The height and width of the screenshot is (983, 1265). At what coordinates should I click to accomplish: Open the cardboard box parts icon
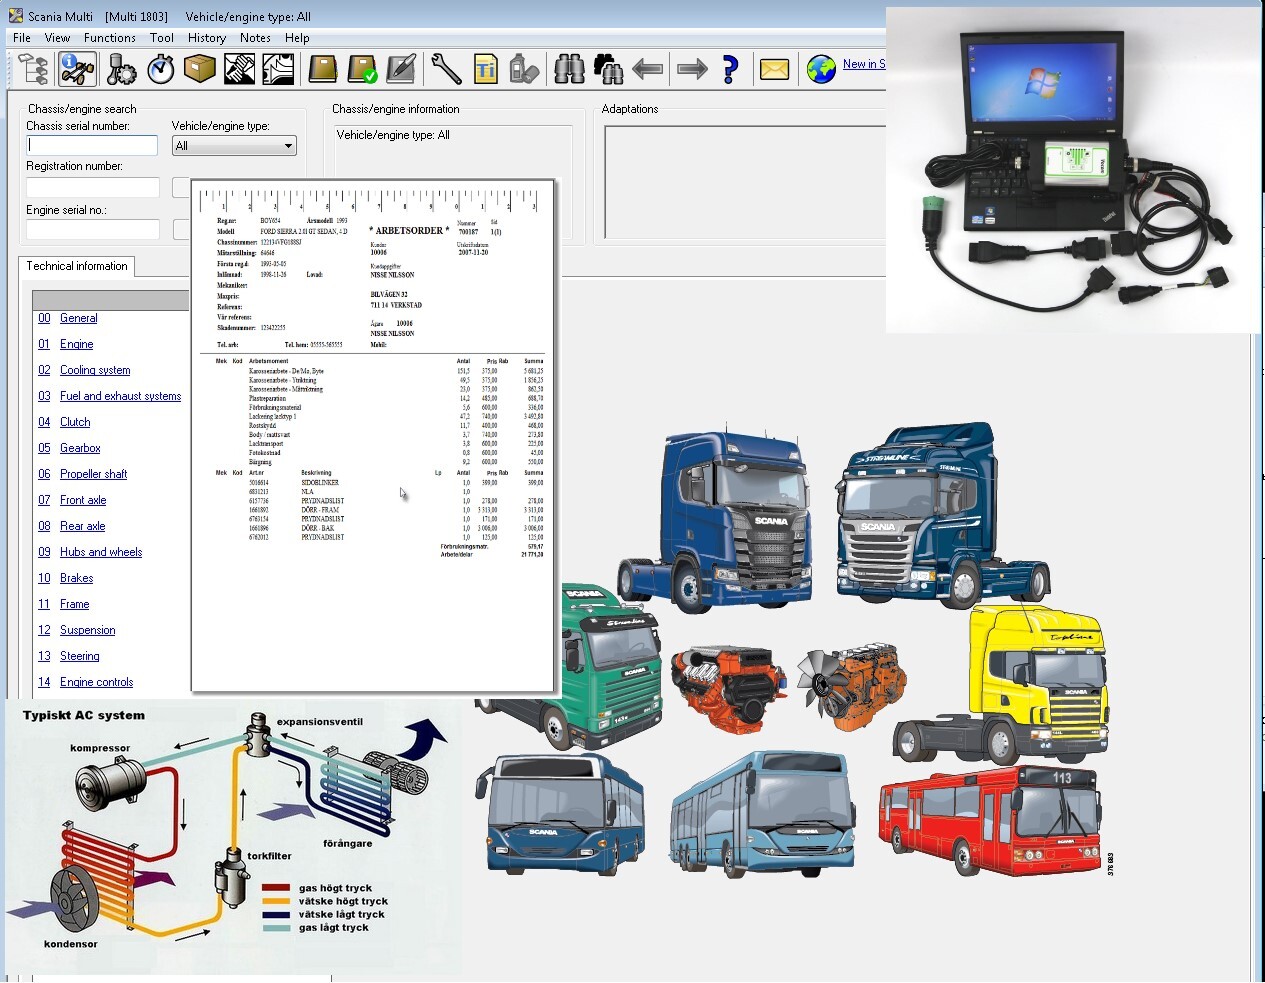point(200,69)
